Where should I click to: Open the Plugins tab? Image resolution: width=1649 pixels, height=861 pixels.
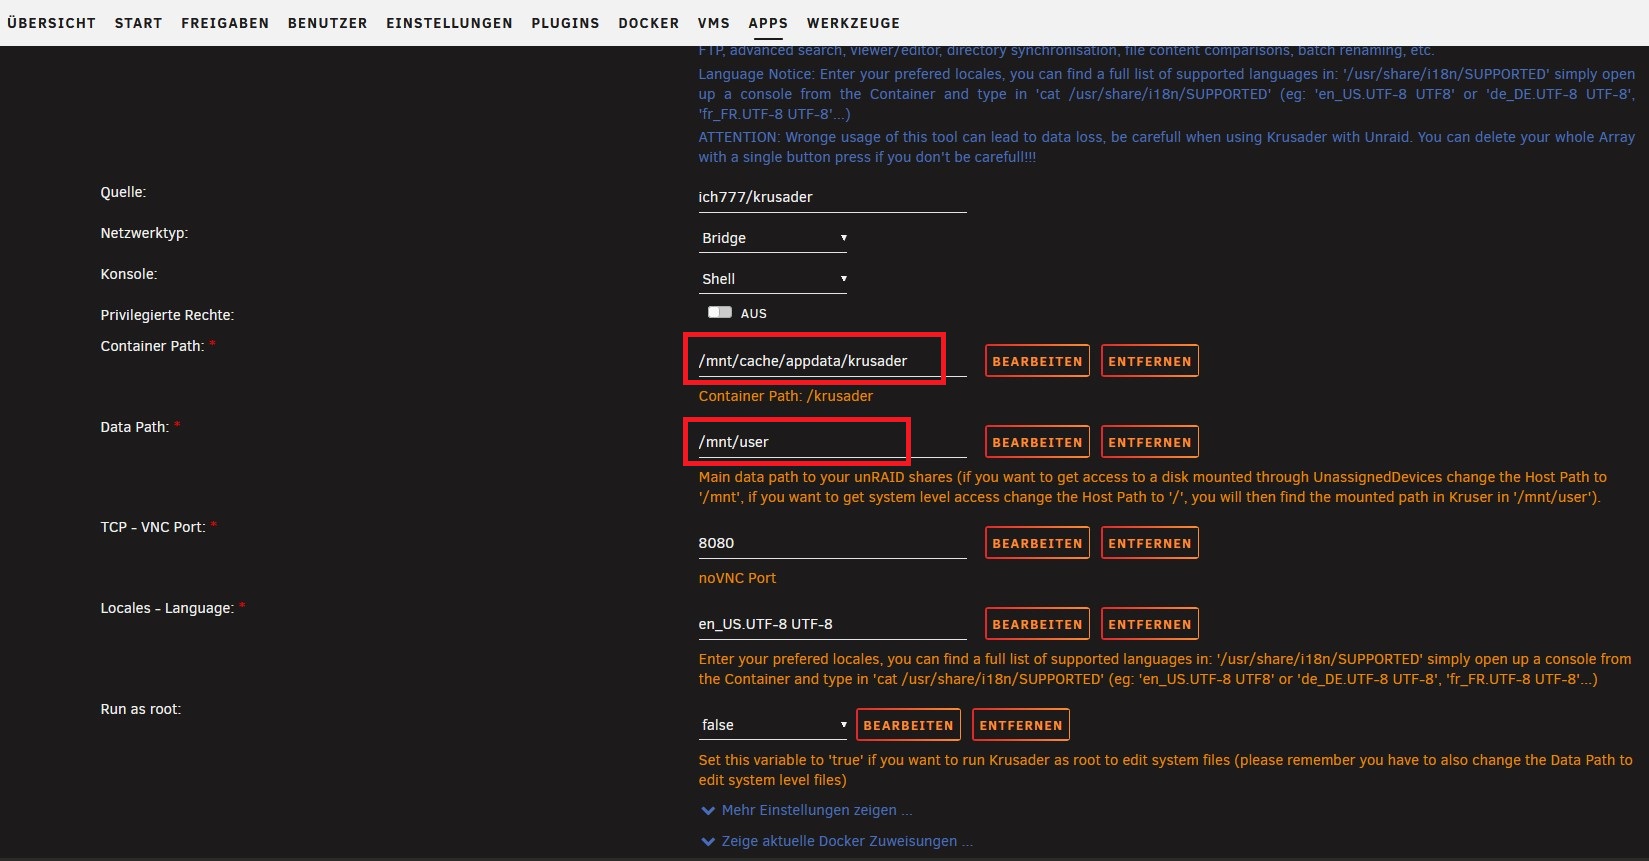point(565,23)
